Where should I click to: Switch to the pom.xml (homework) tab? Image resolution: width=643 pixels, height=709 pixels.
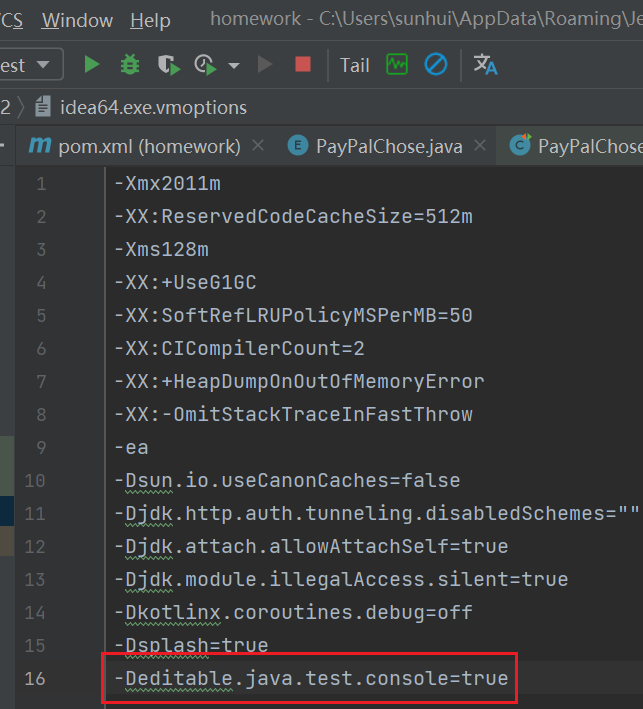pyautogui.click(x=148, y=146)
